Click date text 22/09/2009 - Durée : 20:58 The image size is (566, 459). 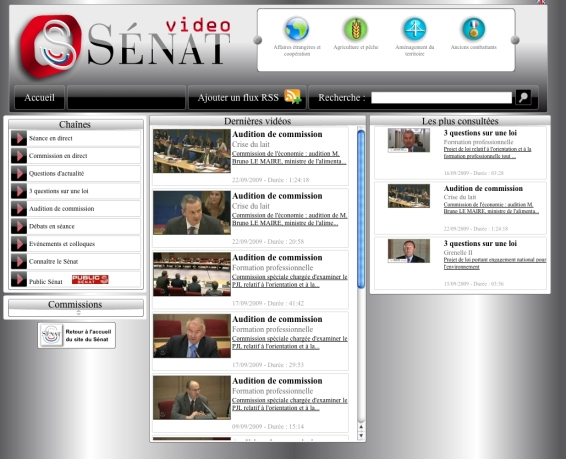click(x=268, y=241)
